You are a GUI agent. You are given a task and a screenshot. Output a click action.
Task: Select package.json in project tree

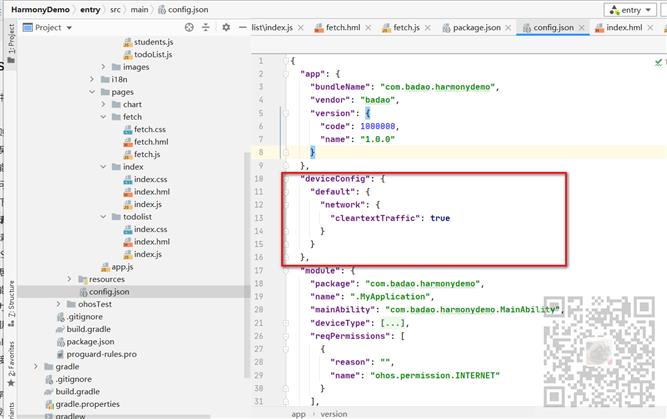point(86,342)
